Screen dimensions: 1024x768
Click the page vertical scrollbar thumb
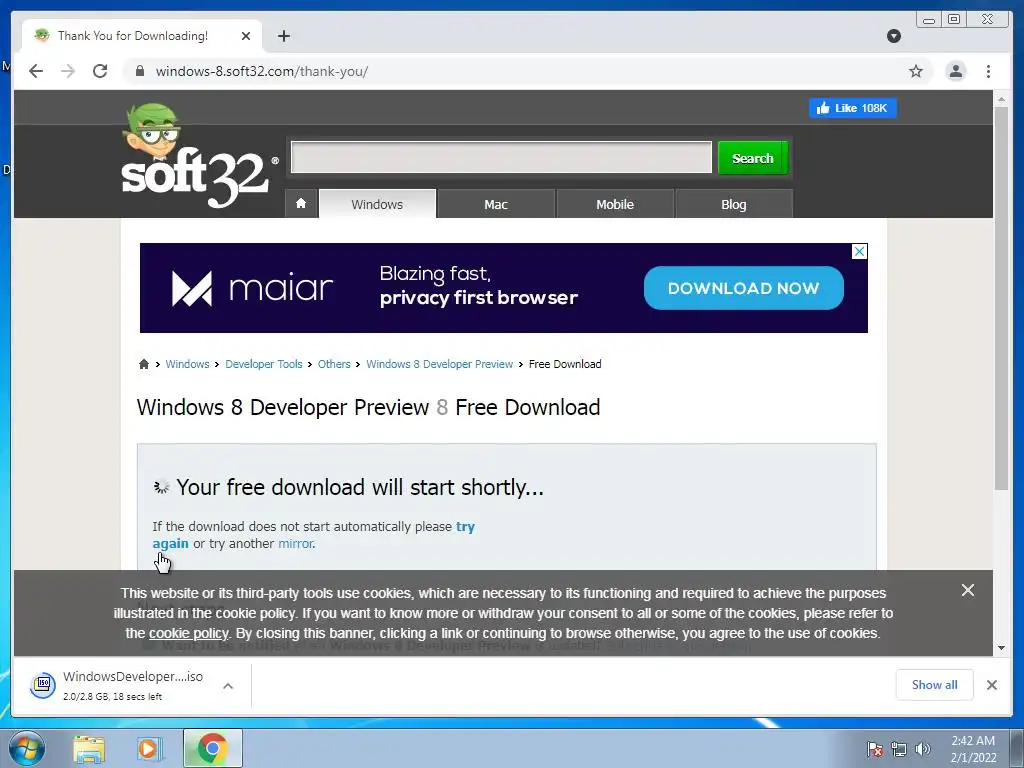coord(1001,298)
